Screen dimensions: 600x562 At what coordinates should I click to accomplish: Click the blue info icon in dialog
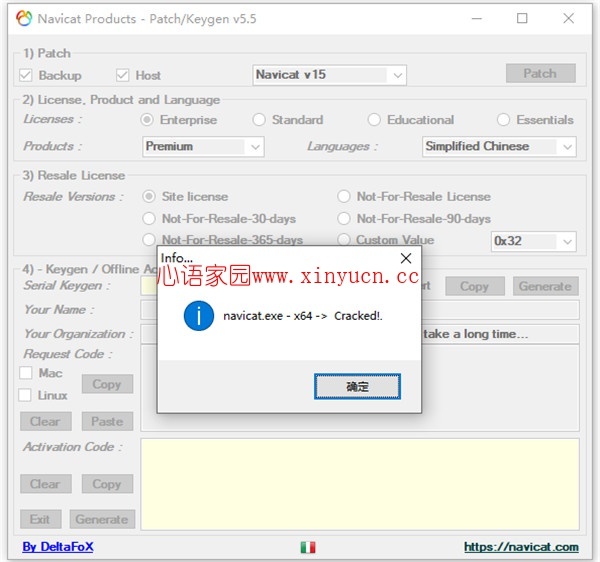pos(199,316)
